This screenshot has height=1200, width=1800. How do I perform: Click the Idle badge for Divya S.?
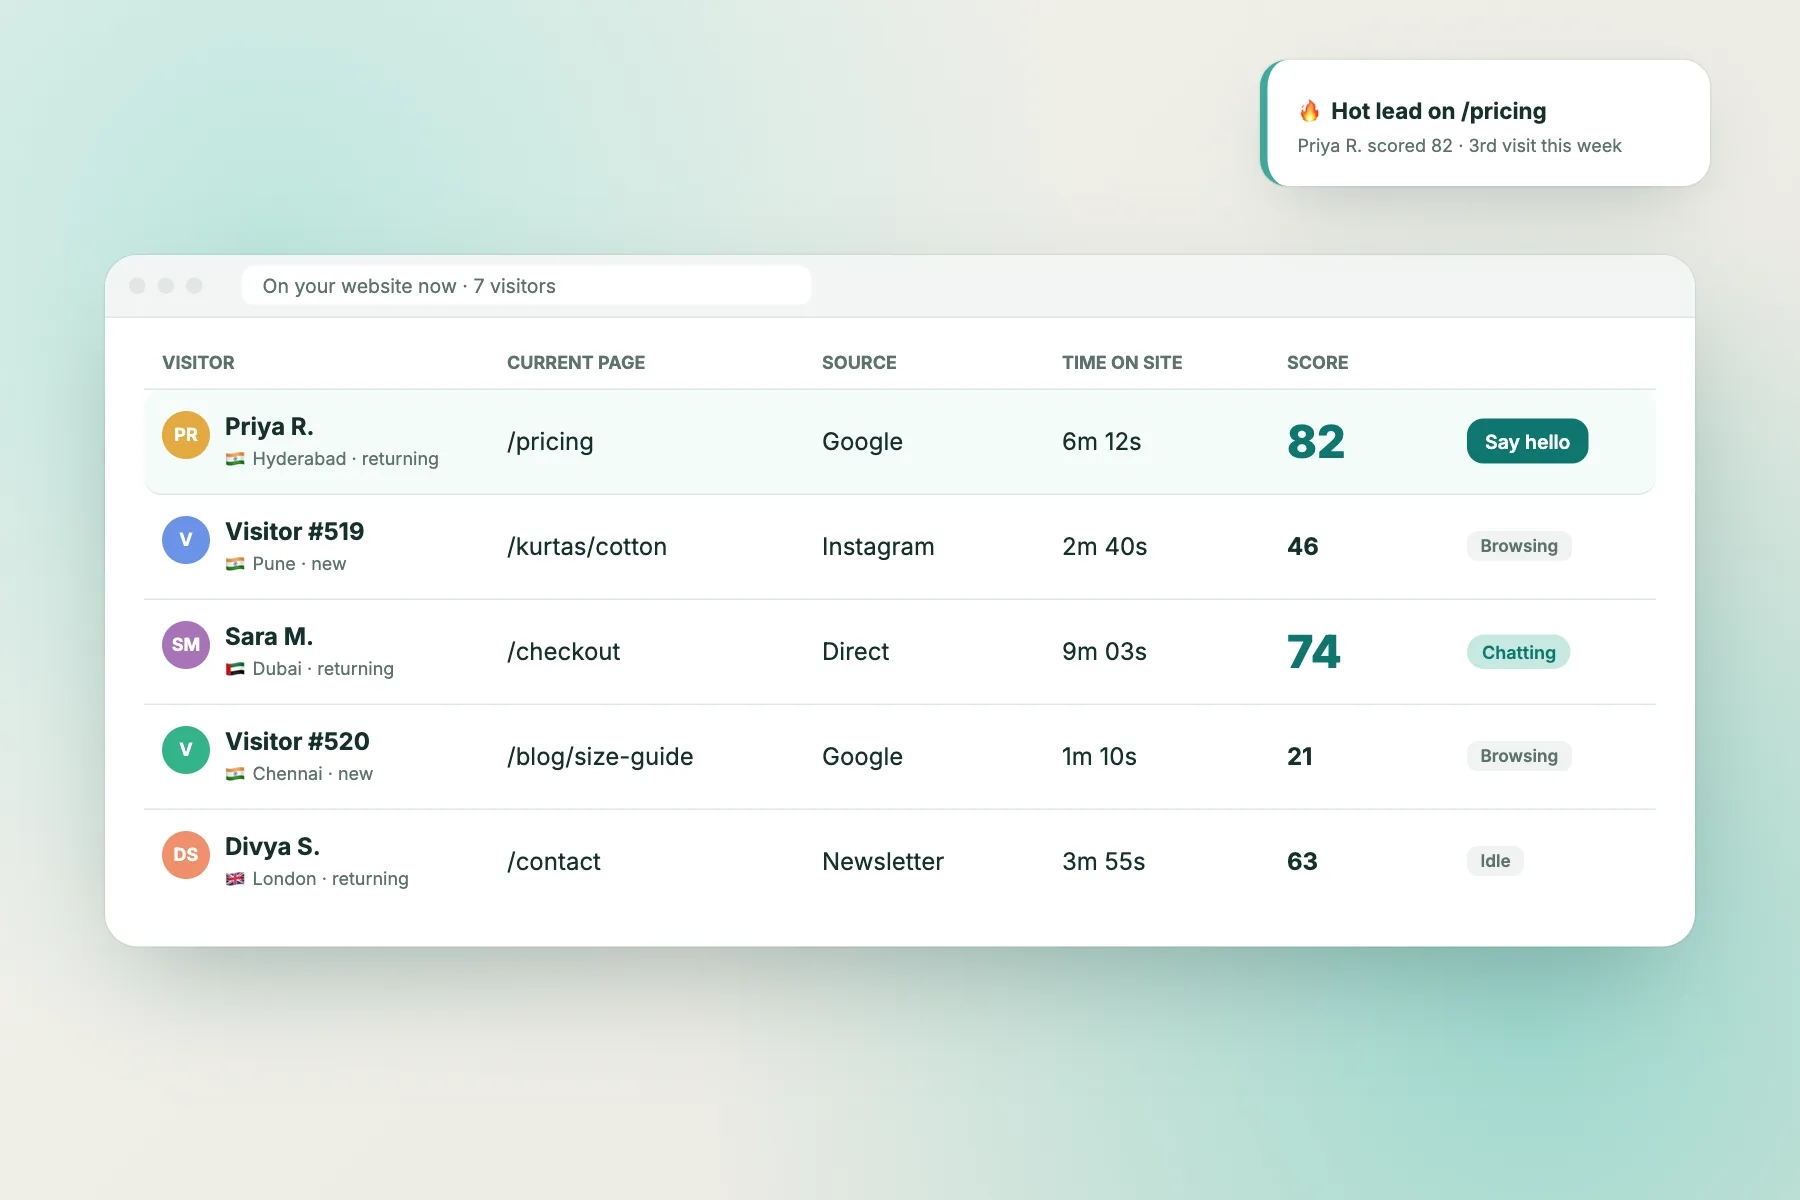click(1495, 861)
